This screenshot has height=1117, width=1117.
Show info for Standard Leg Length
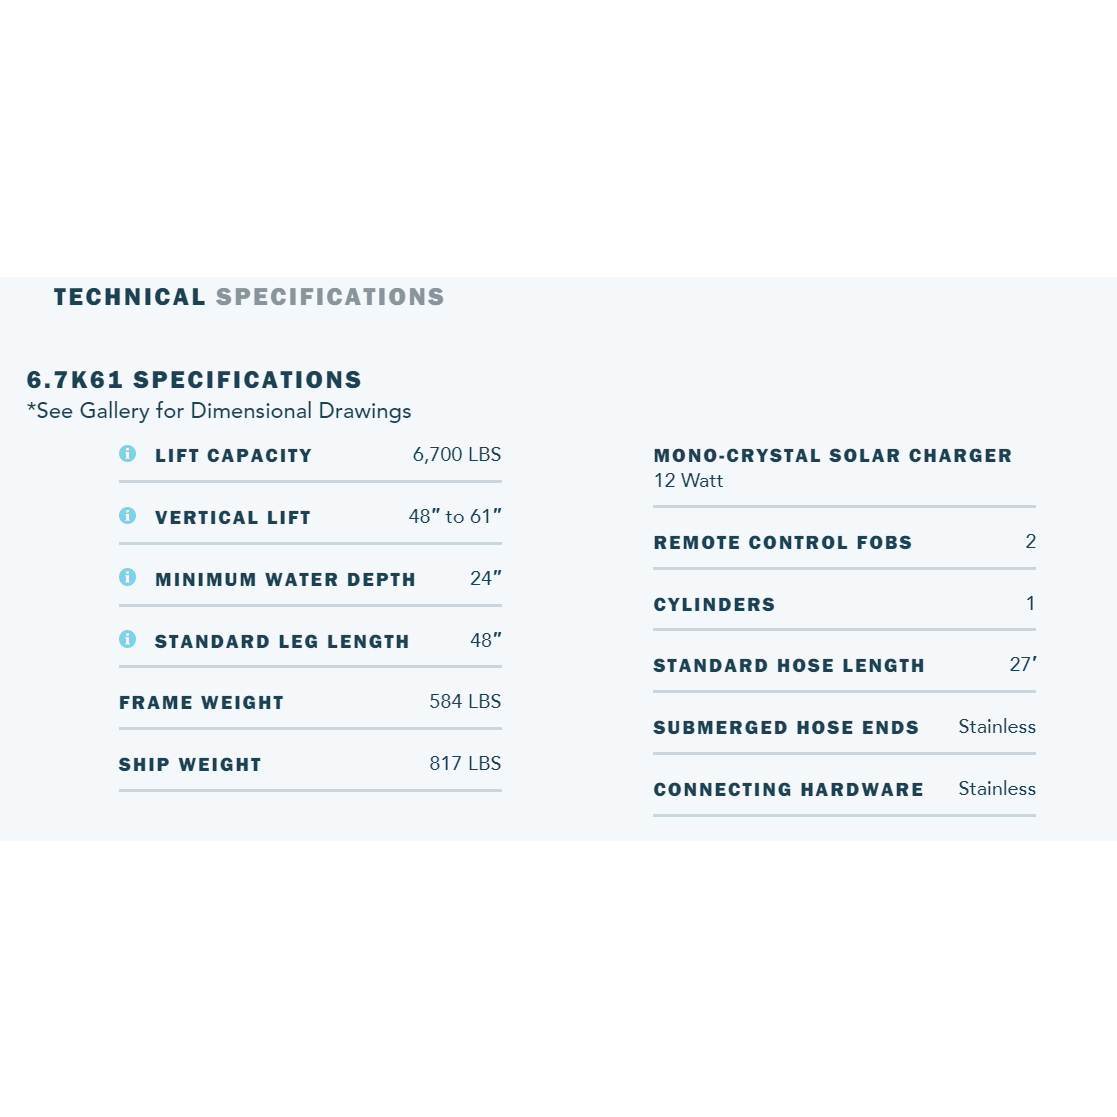point(128,639)
